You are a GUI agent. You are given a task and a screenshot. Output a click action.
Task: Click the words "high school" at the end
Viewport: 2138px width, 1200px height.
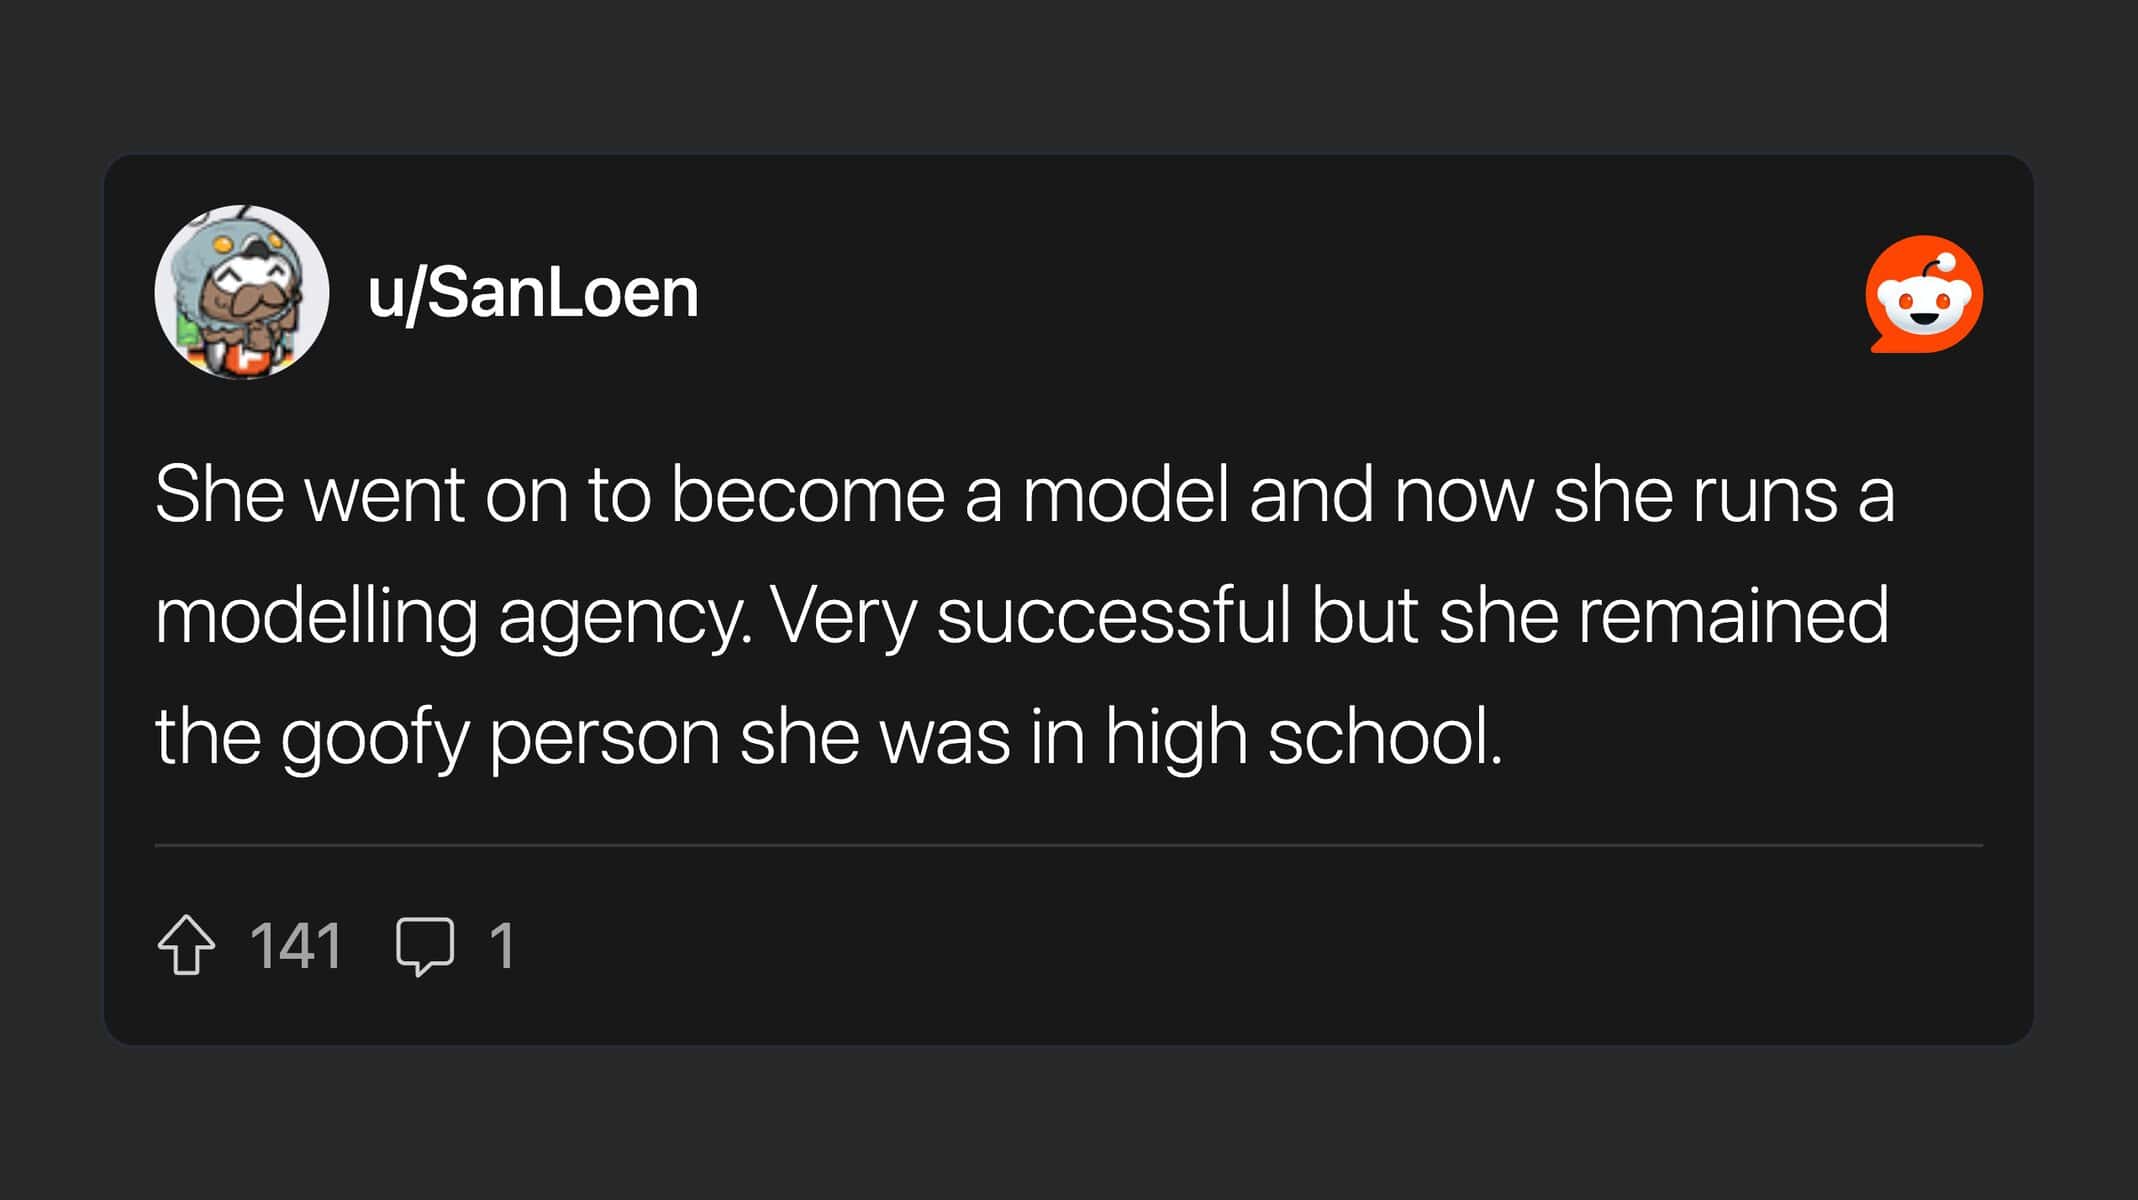(x=1303, y=738)
